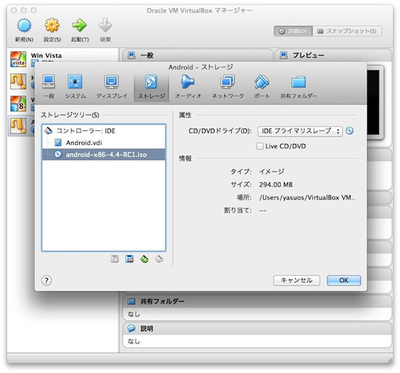Open ディスプレイ (Display) settings tab
This screenshot has width=400, height=373.
112,86
